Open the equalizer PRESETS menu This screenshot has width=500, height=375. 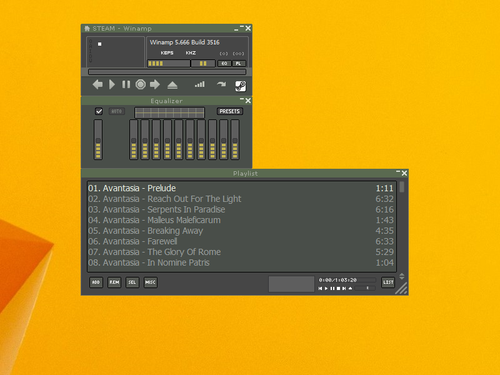coord(230,111)
